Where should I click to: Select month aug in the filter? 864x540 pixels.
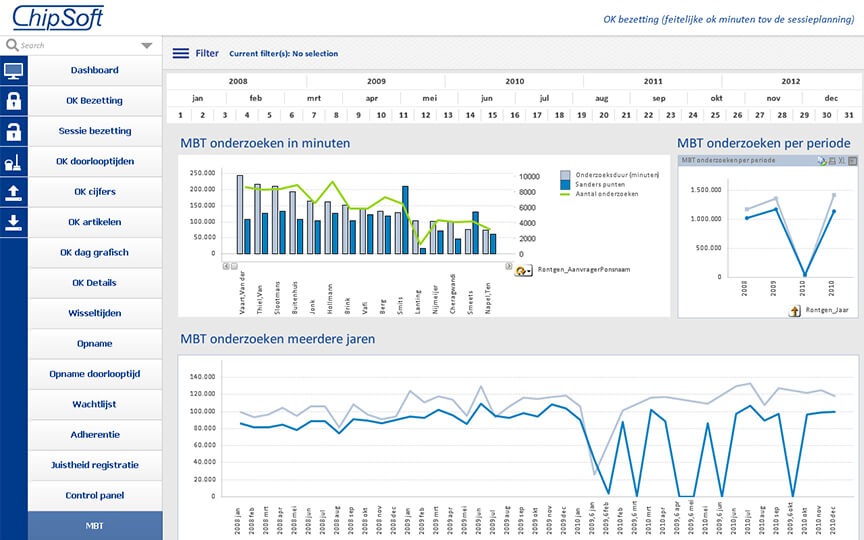pos(602,98)
